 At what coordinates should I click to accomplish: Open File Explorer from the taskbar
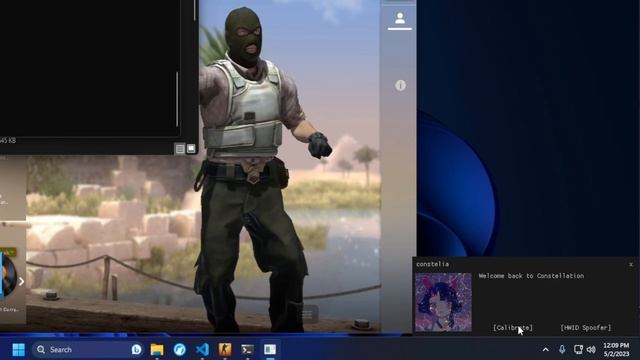[157, 349]
